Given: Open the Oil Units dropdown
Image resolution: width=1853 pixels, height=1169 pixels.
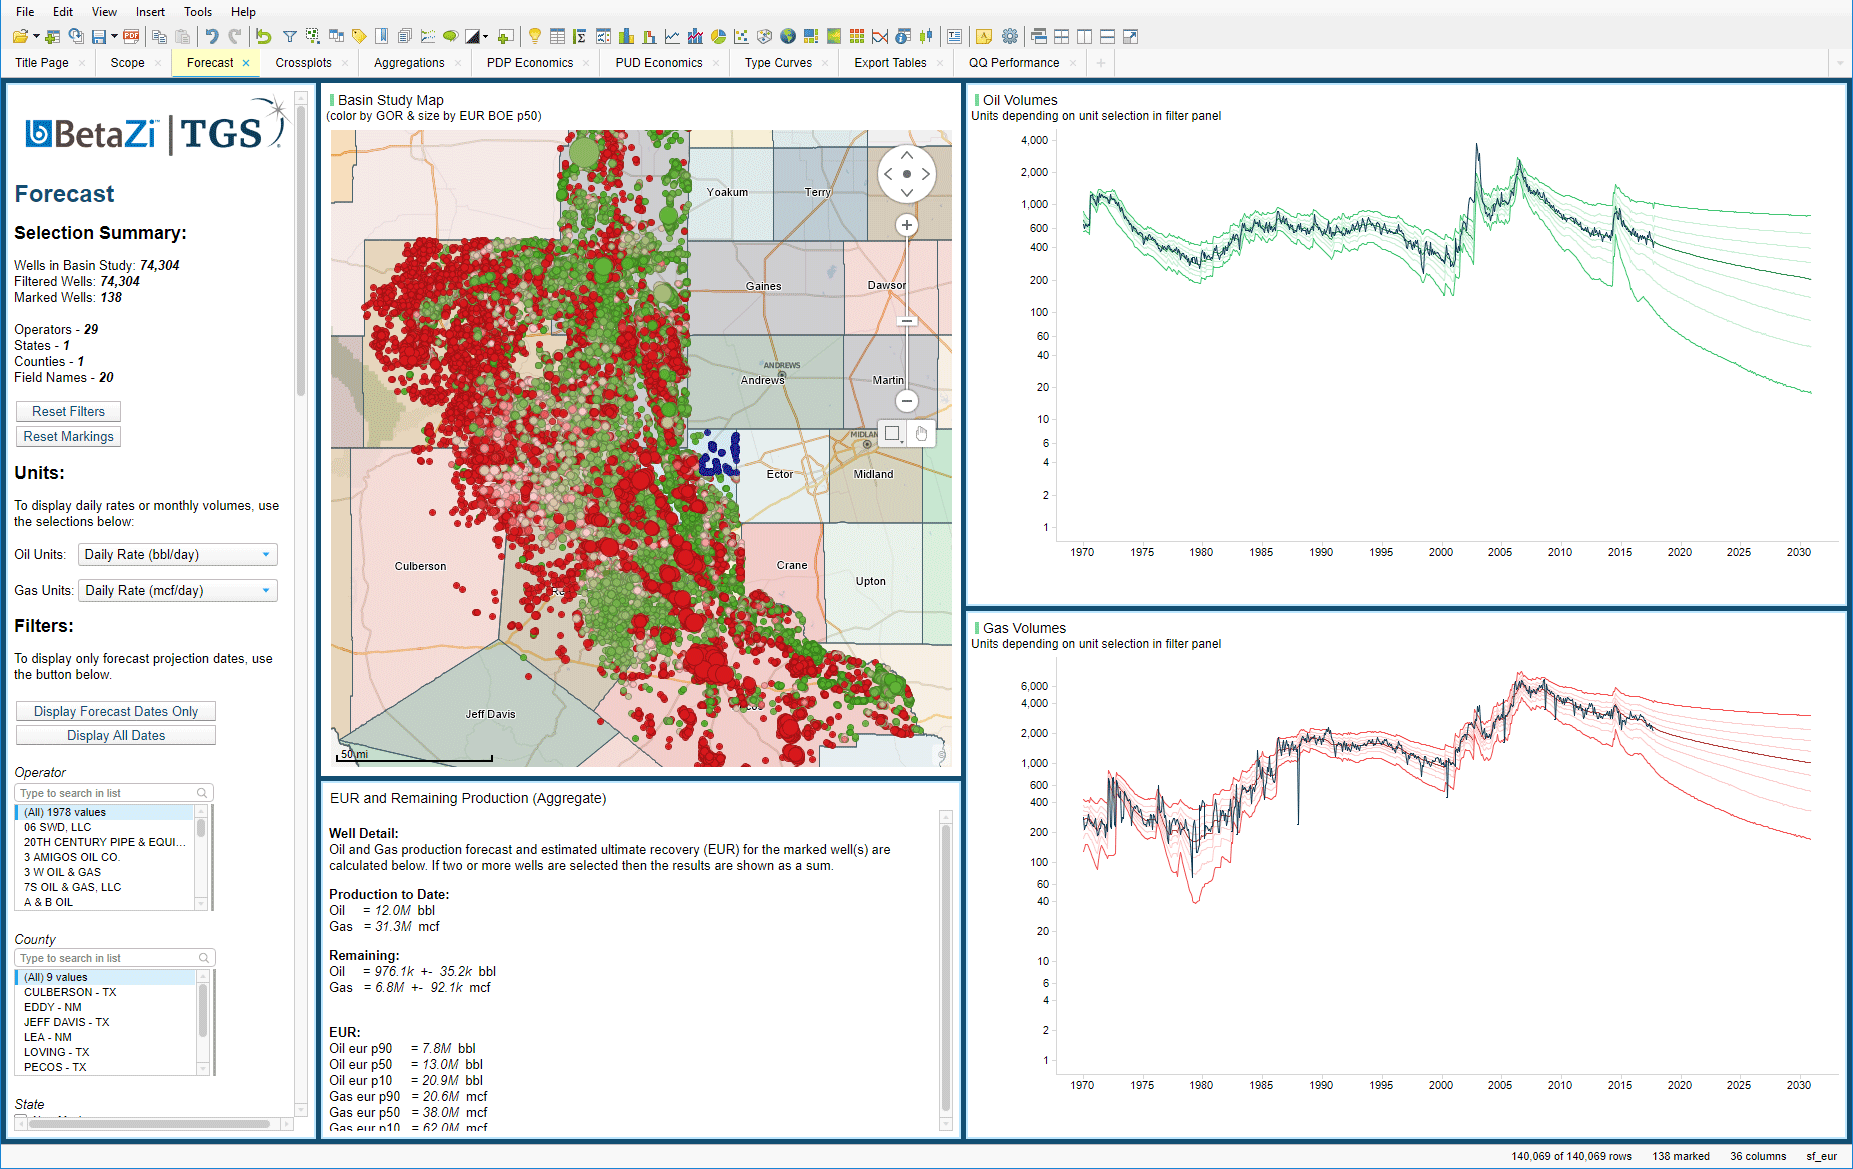Looking at the screenshot, I should point(177,555).
